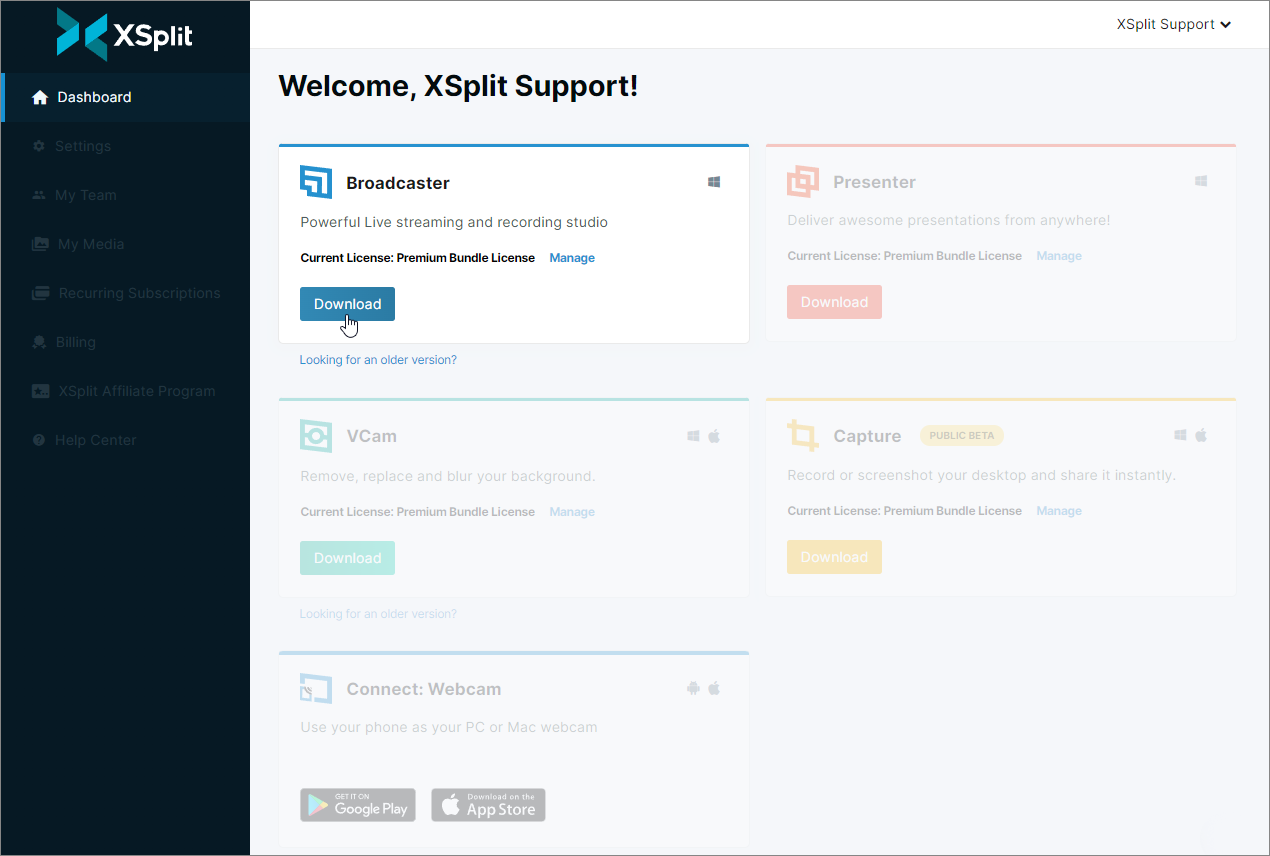Click the Broadcaster card title
This screenshot has height=856, width=1270.
(x=398, y=183)
